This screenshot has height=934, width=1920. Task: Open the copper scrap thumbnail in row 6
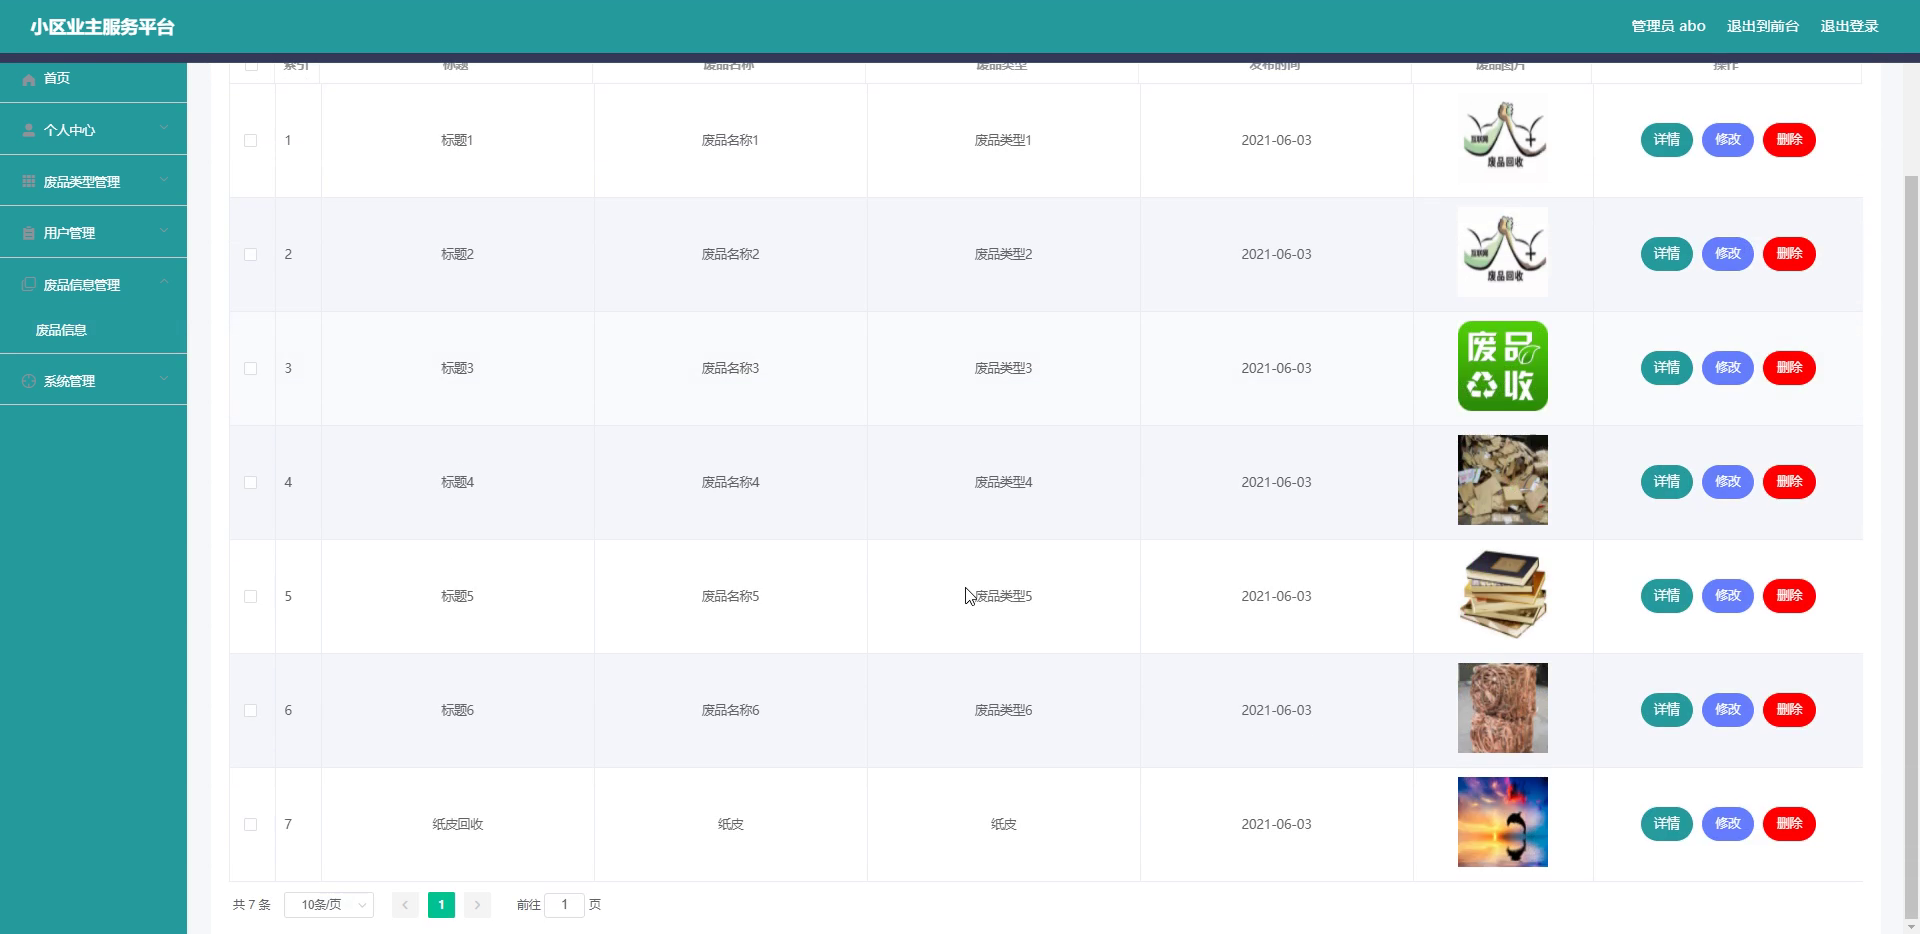tap(1502, 708)
